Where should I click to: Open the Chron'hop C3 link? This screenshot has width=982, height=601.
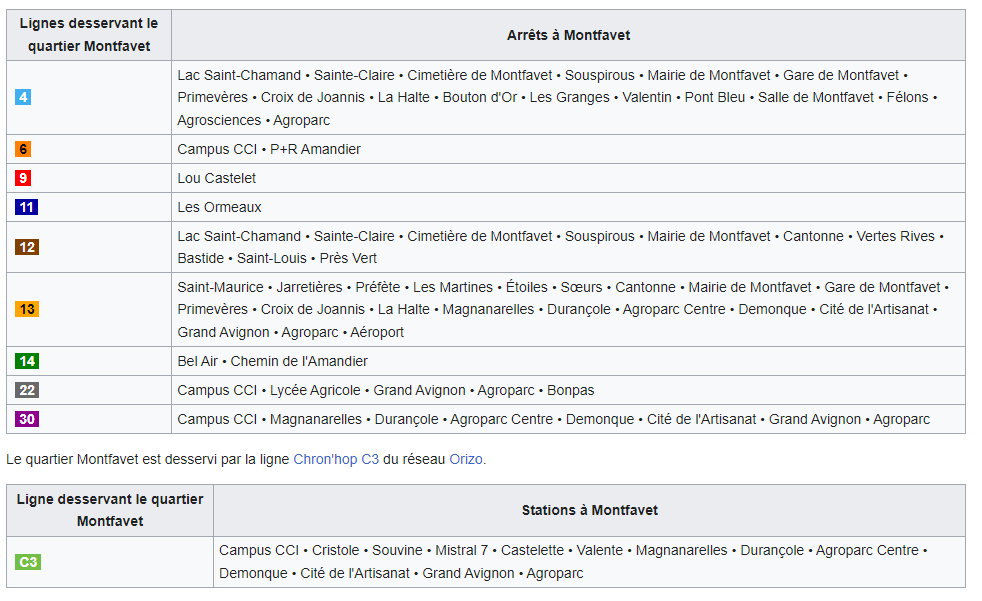(336, 459)
